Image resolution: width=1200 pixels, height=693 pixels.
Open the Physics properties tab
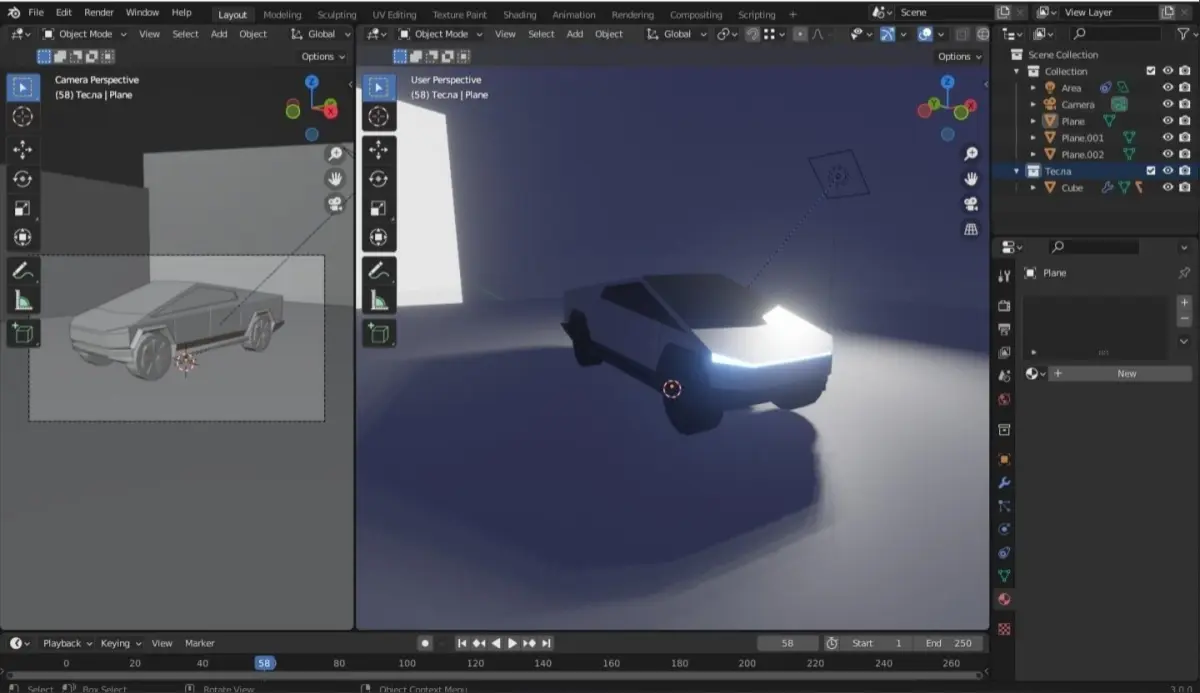tap(1005, 529)
